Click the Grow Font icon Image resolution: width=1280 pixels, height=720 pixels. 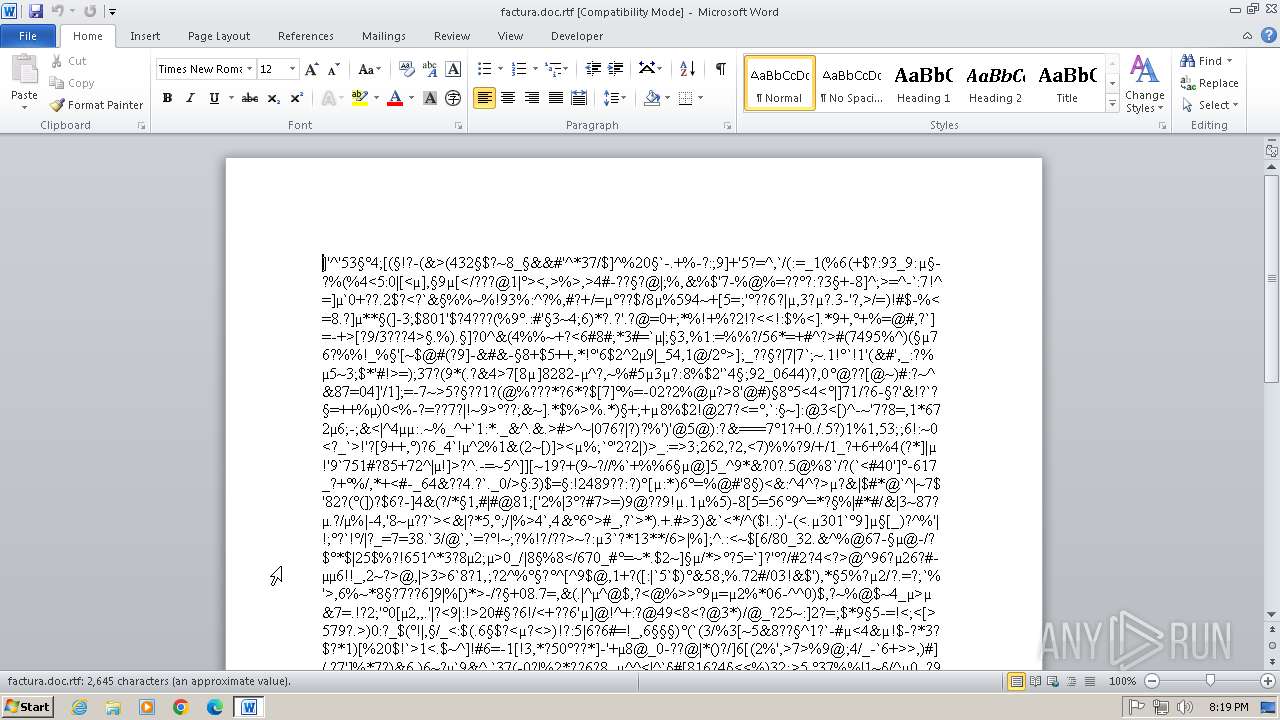click(312, 69)
